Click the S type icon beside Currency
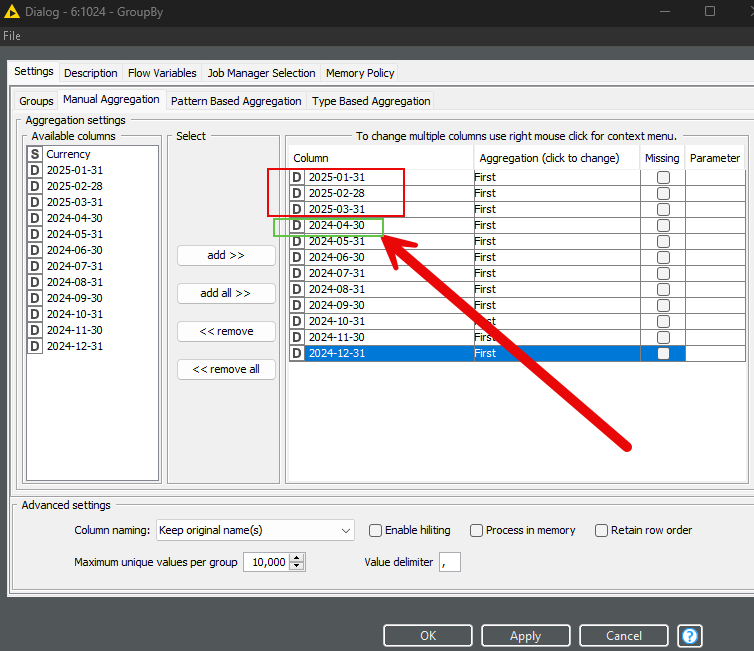This screenshot has height=651, width=754. (x=35, y=154)
